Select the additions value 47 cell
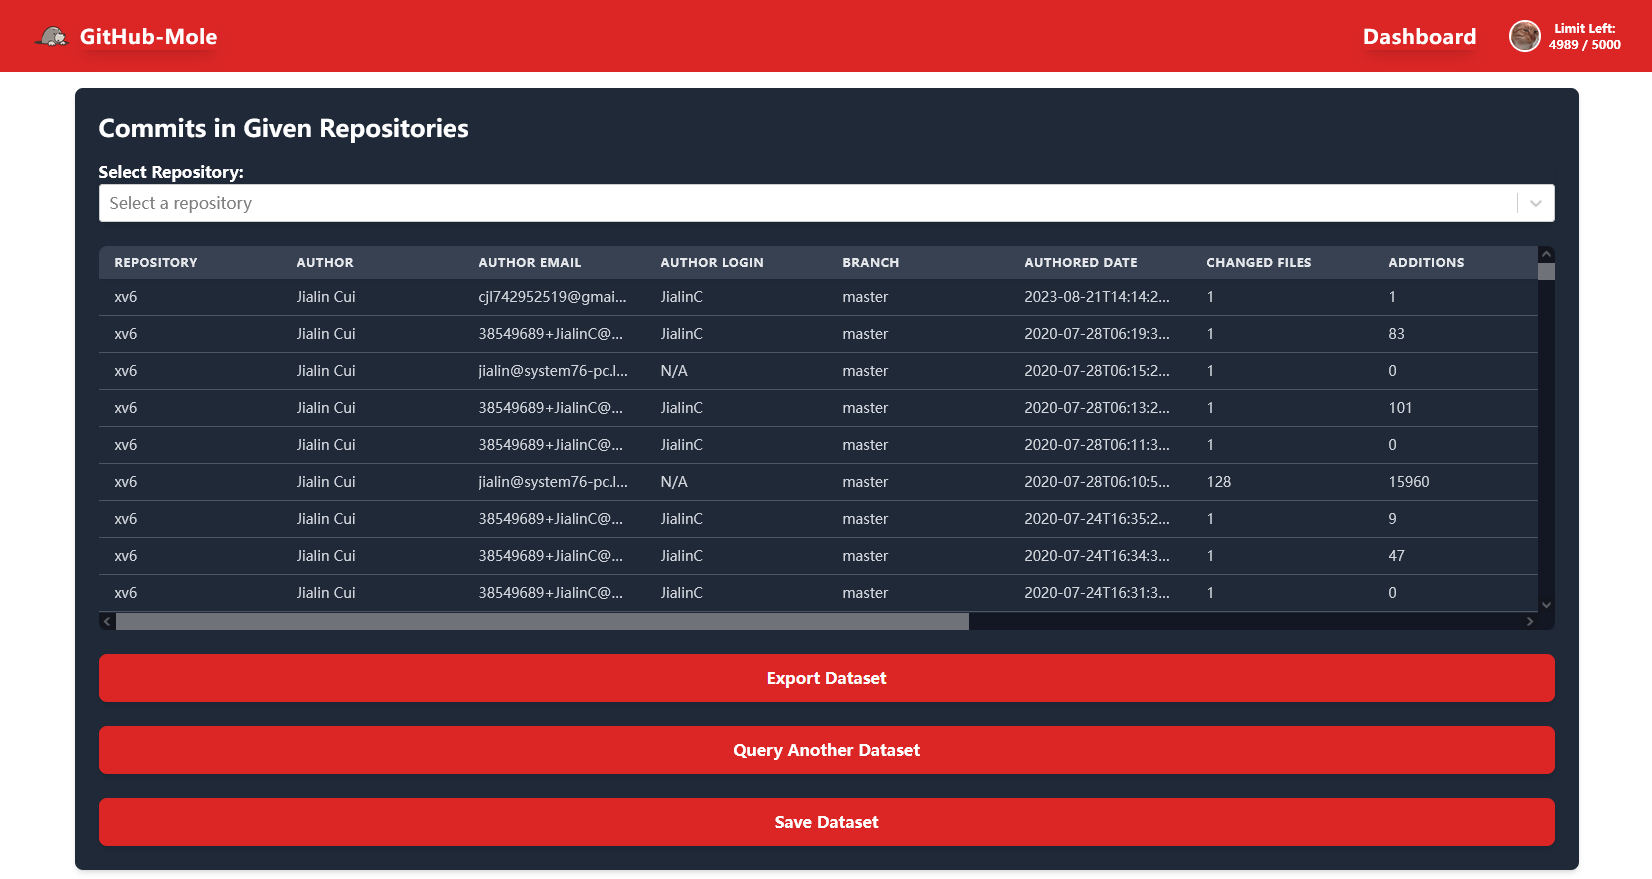Image resolution: width=1652 pixels, height=879 pixels. coord(1396,556)
